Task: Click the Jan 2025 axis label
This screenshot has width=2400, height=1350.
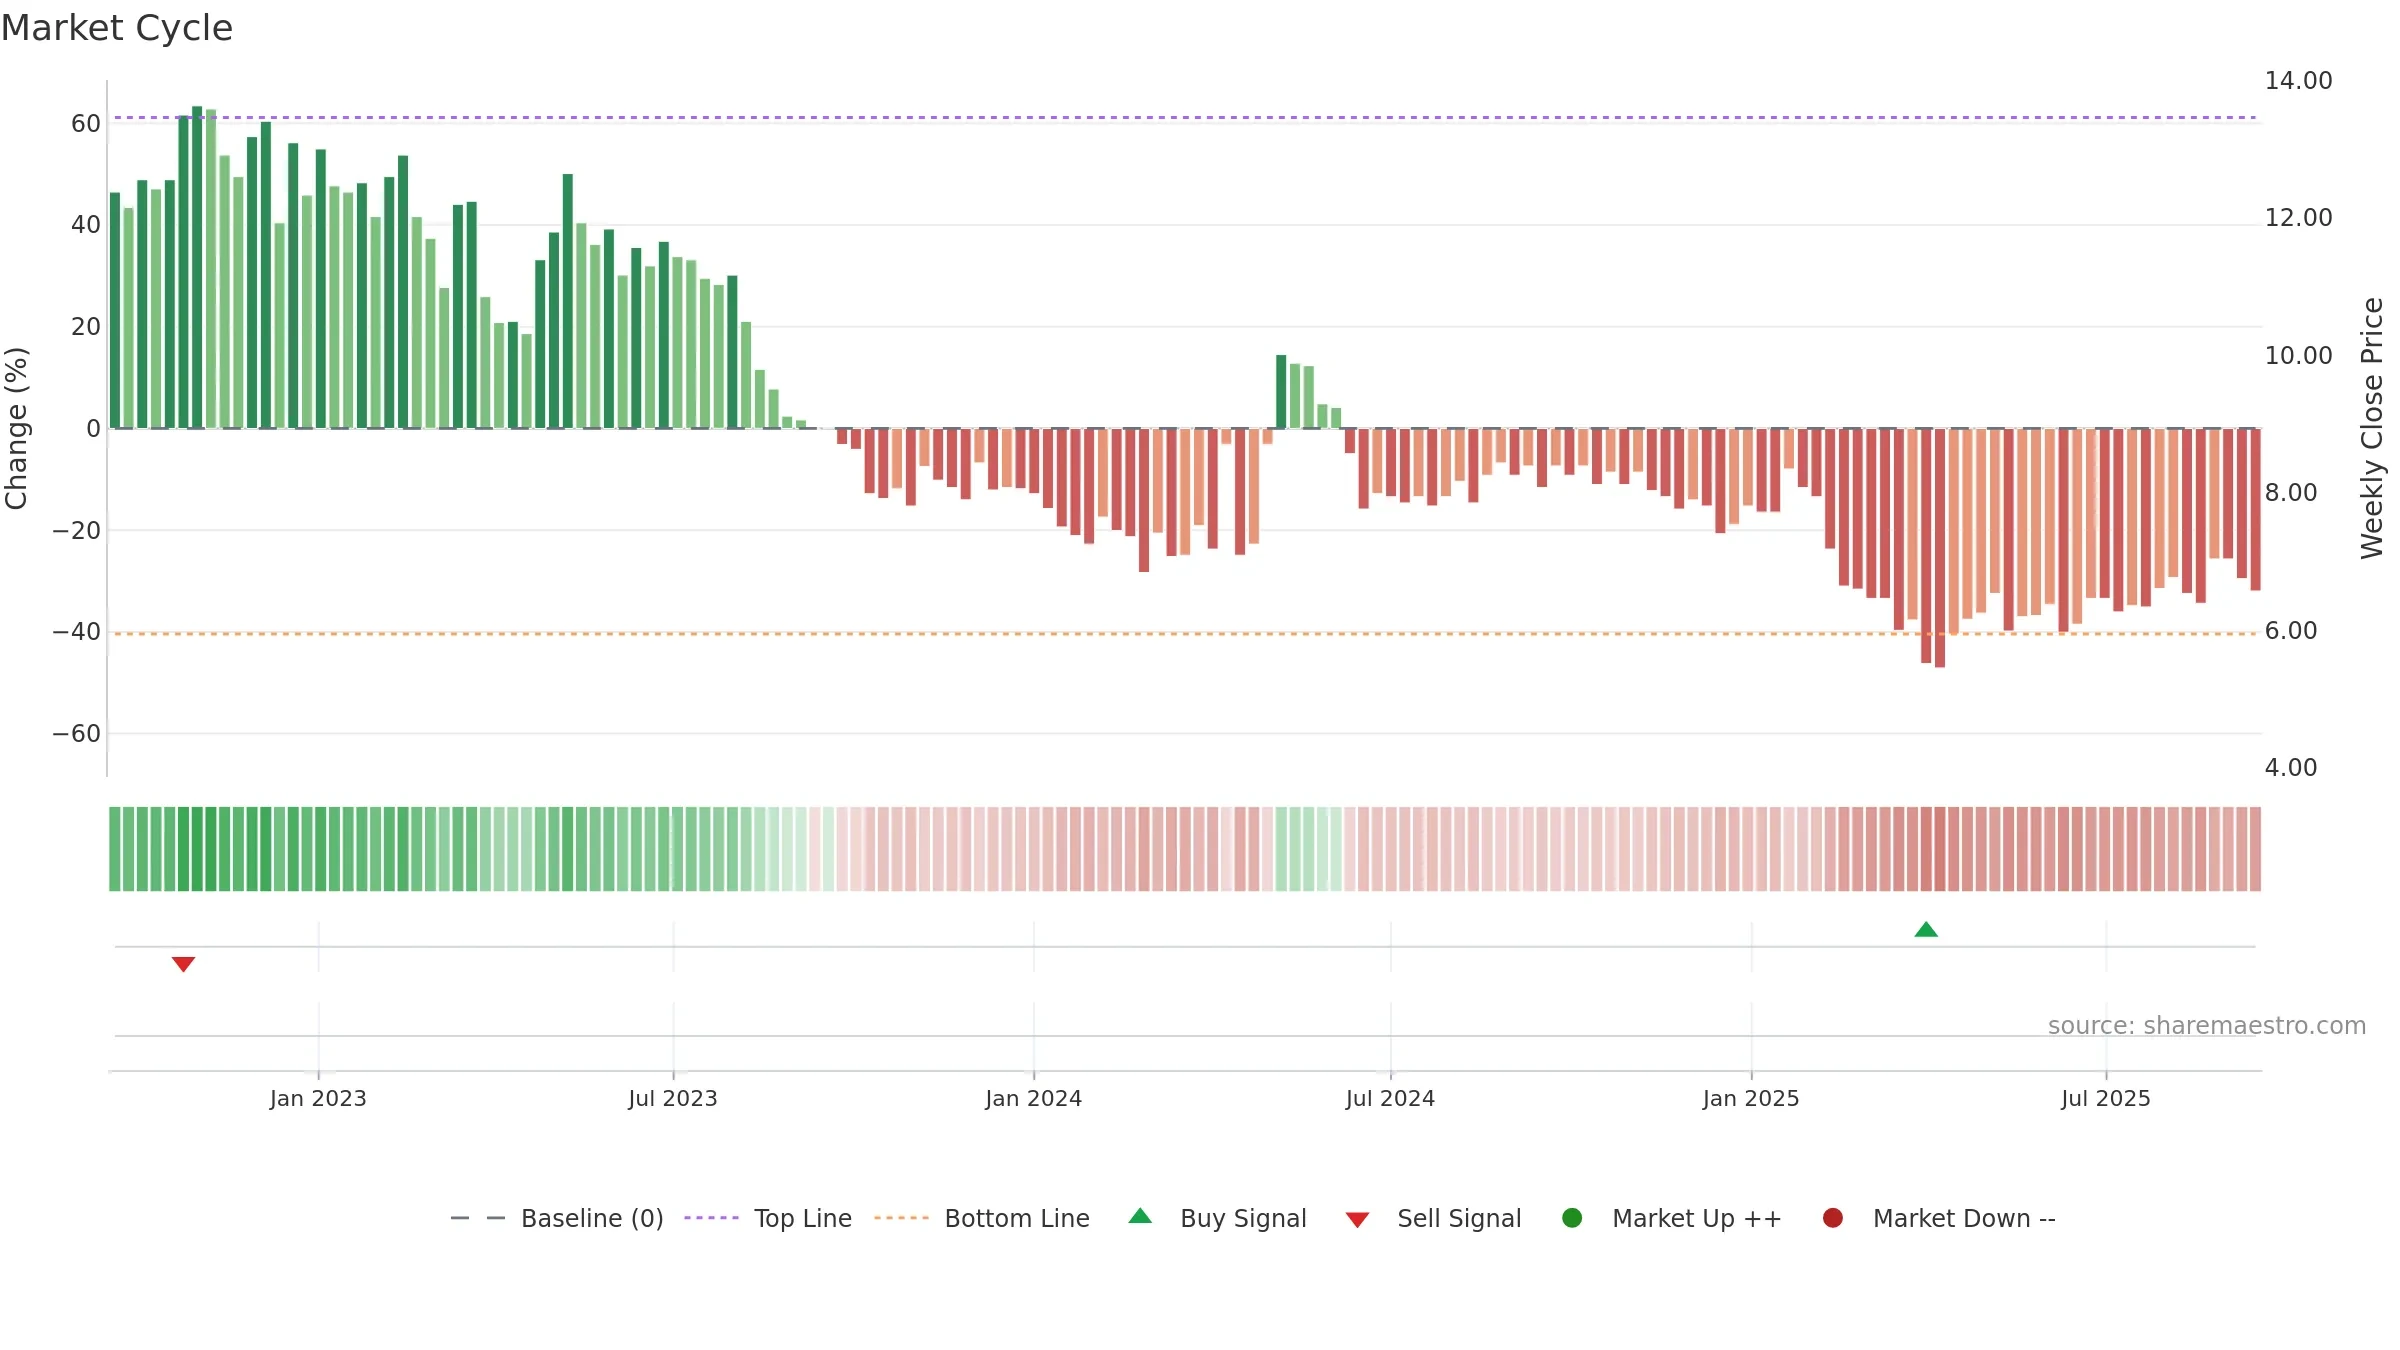Action: (x=1751, y=1099)
